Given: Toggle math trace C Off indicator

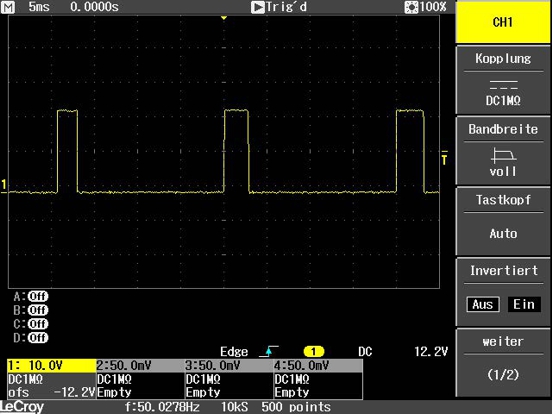Looking at the screenshot, I should point(38,324).
